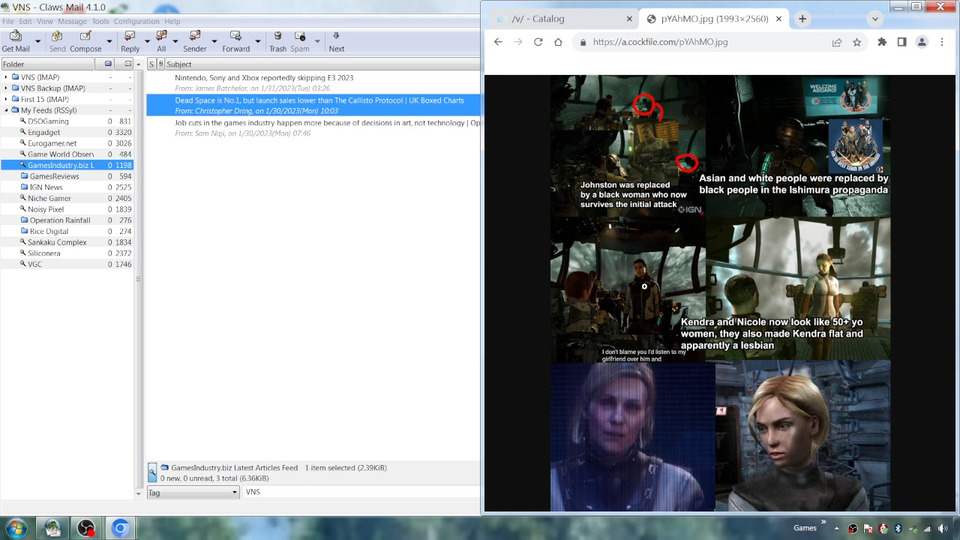Expand the VNS (IMAP) folder
The width and height of the screenshot is (960, 540).
6,77
